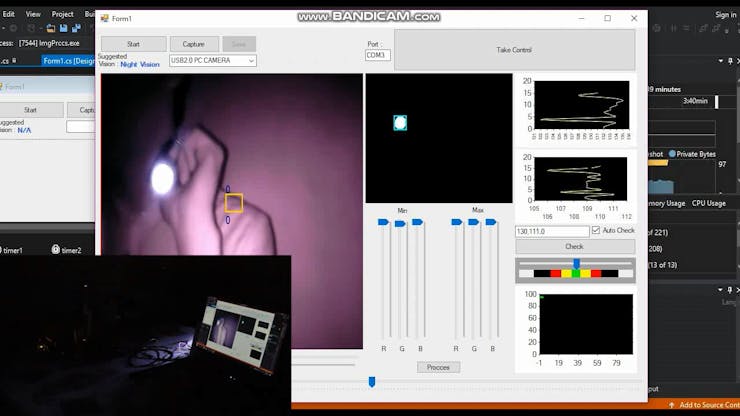Click the lock icon on the .cs tab
Image resolution: width=740 pixels, height=416 pixels.
click(14, 60)
